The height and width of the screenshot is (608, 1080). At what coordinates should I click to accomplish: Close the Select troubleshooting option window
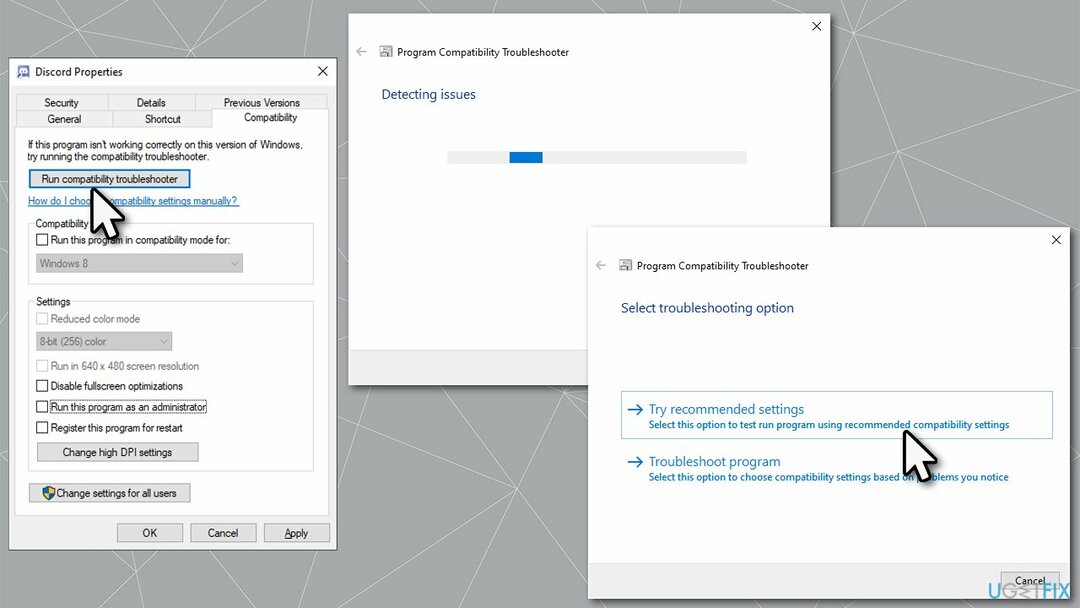pos(1056,240)
